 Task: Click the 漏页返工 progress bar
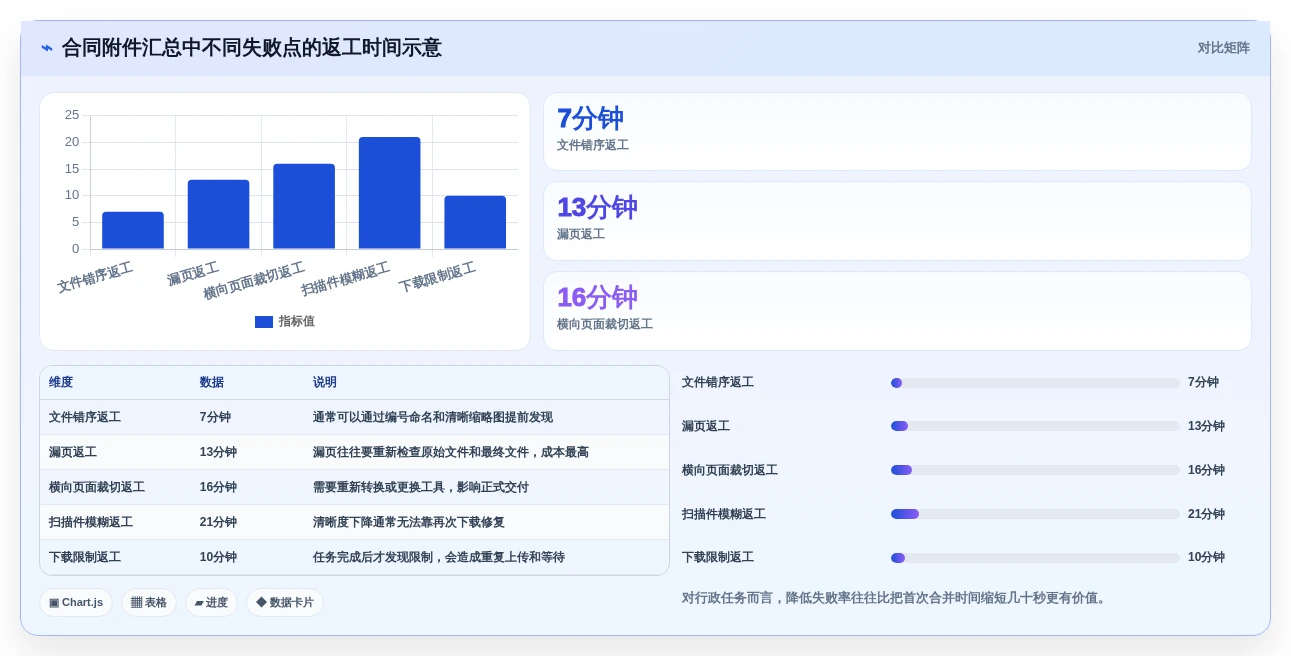tap(1035, 426)
